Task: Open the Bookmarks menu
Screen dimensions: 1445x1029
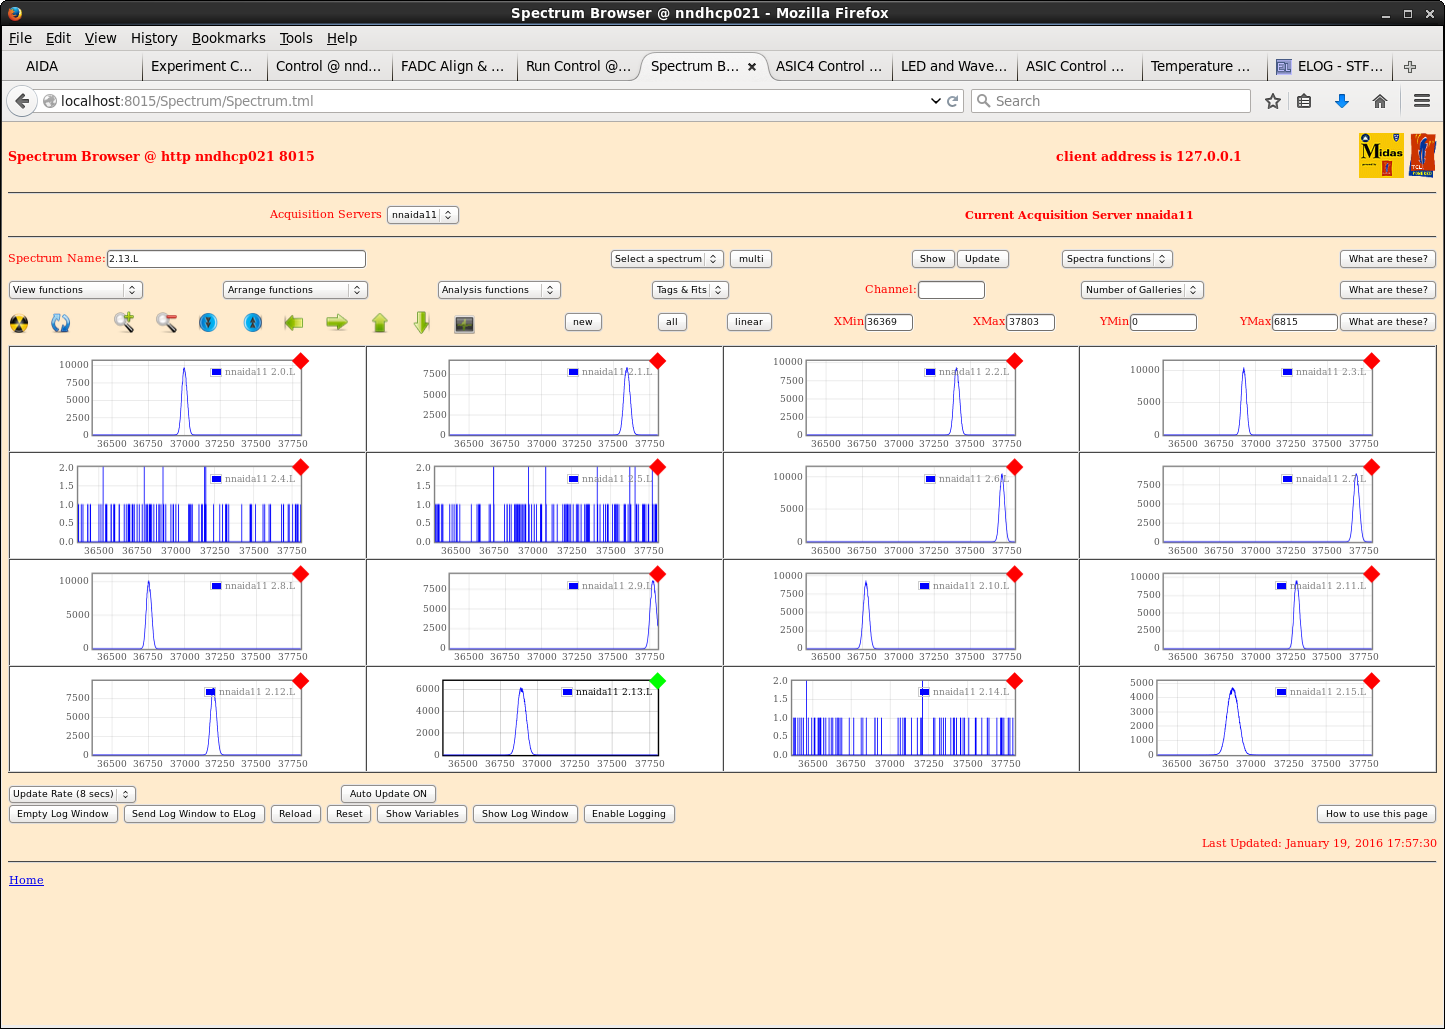Action: pyautogui.click(x=228, y=38)
